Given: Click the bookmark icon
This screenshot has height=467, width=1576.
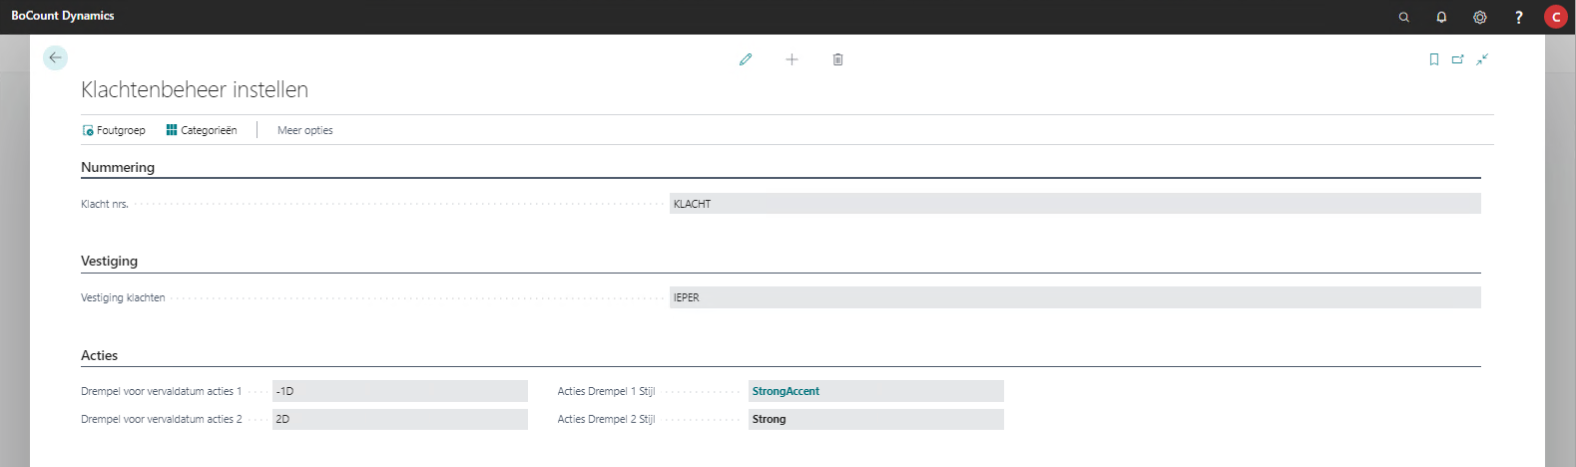Looking at the screenshot, I should pos(1434,60).
